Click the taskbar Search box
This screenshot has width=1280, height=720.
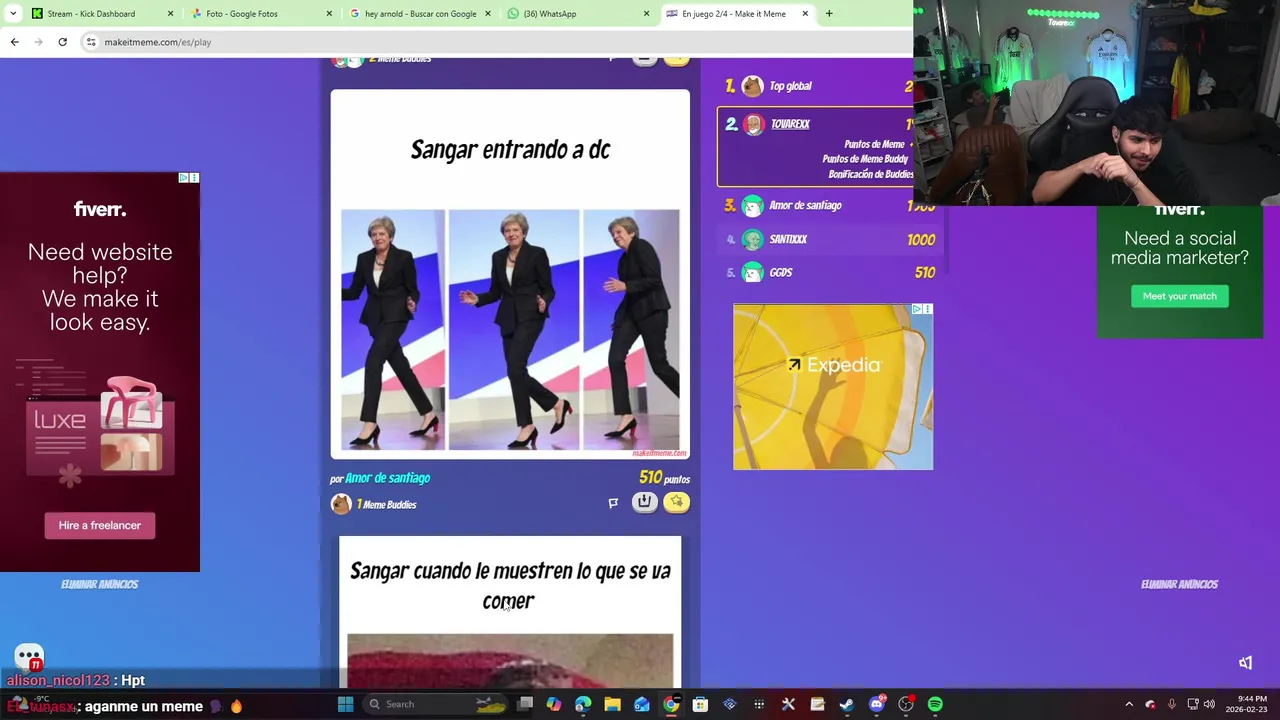point(435,704)
